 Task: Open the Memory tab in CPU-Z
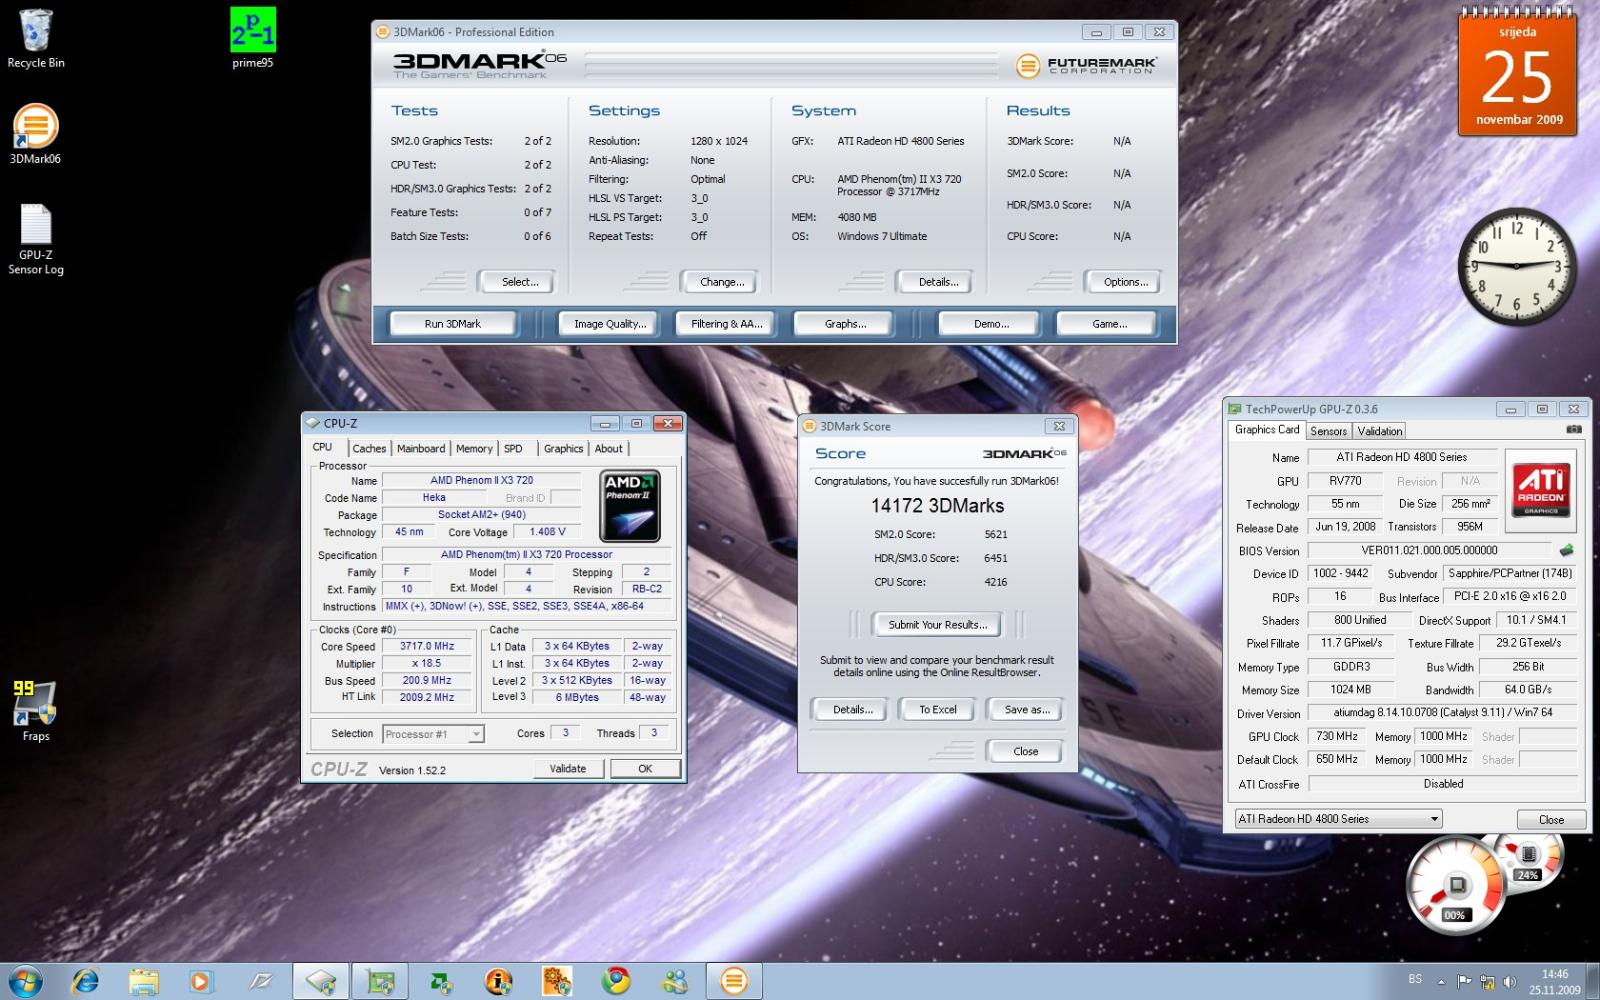click(474, 449)
